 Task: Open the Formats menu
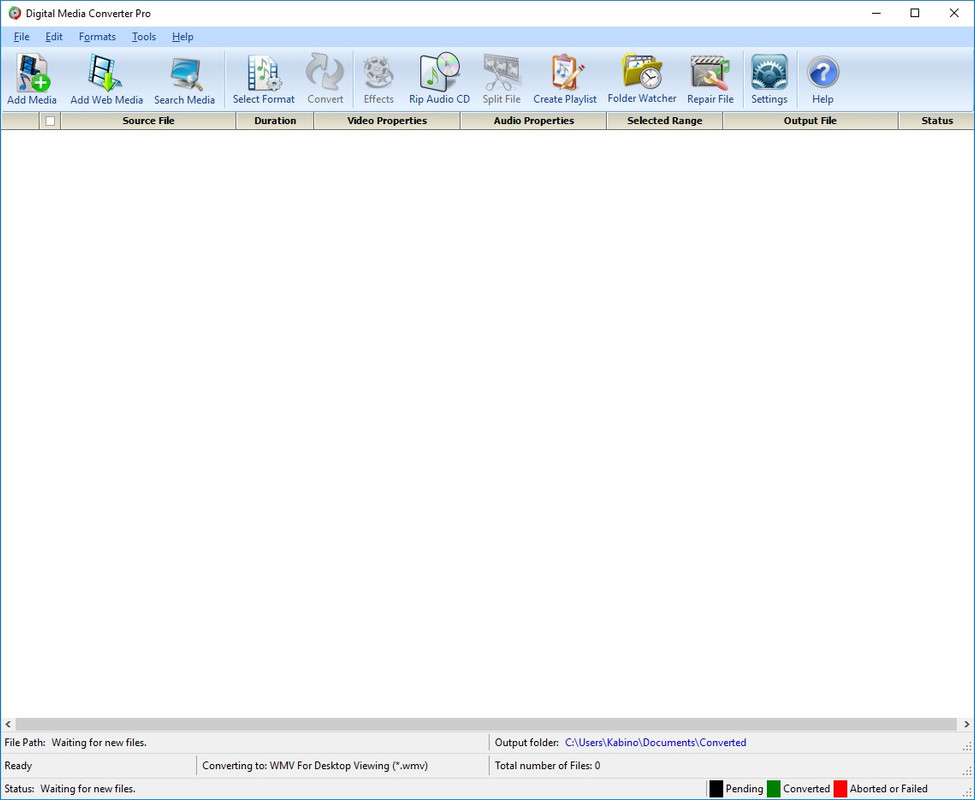tap(97, 37)
